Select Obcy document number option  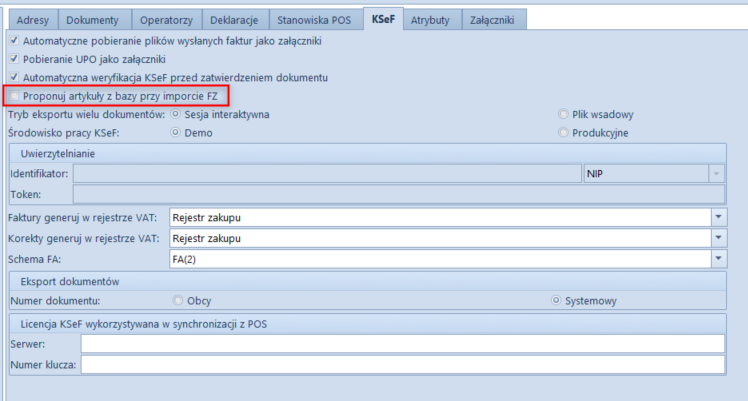coord(178,300)
